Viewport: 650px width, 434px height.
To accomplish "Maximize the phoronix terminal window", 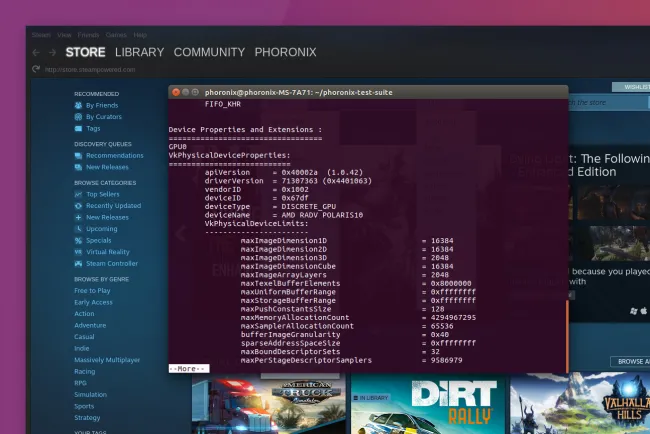I will [x=195, y=92].
